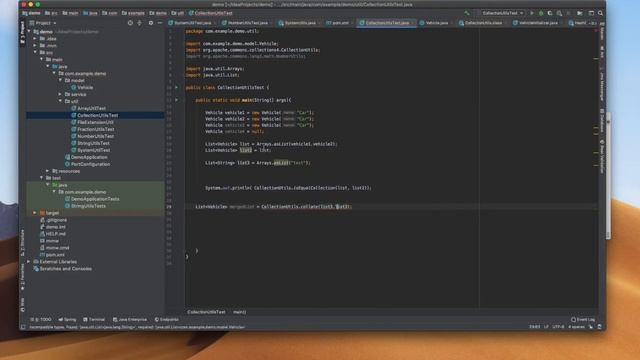
Task: Open FractionUtilsTest in project tree
Action: (96, 129)
